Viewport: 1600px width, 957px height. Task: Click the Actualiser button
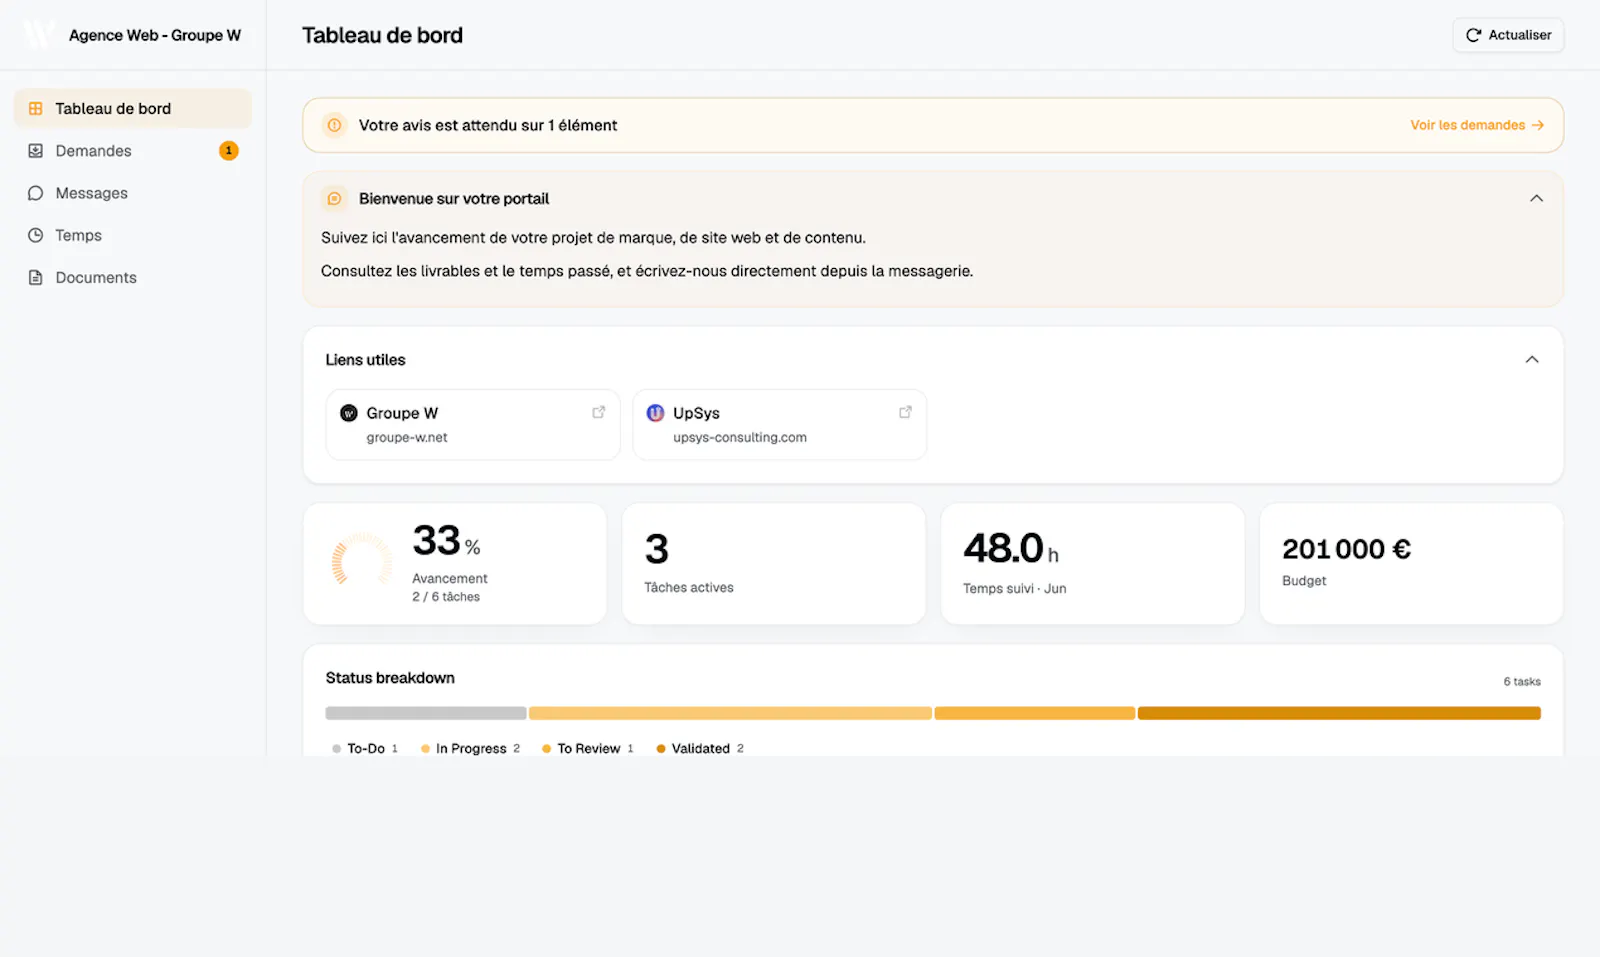pyautogui.click(x=1508, y=35)
